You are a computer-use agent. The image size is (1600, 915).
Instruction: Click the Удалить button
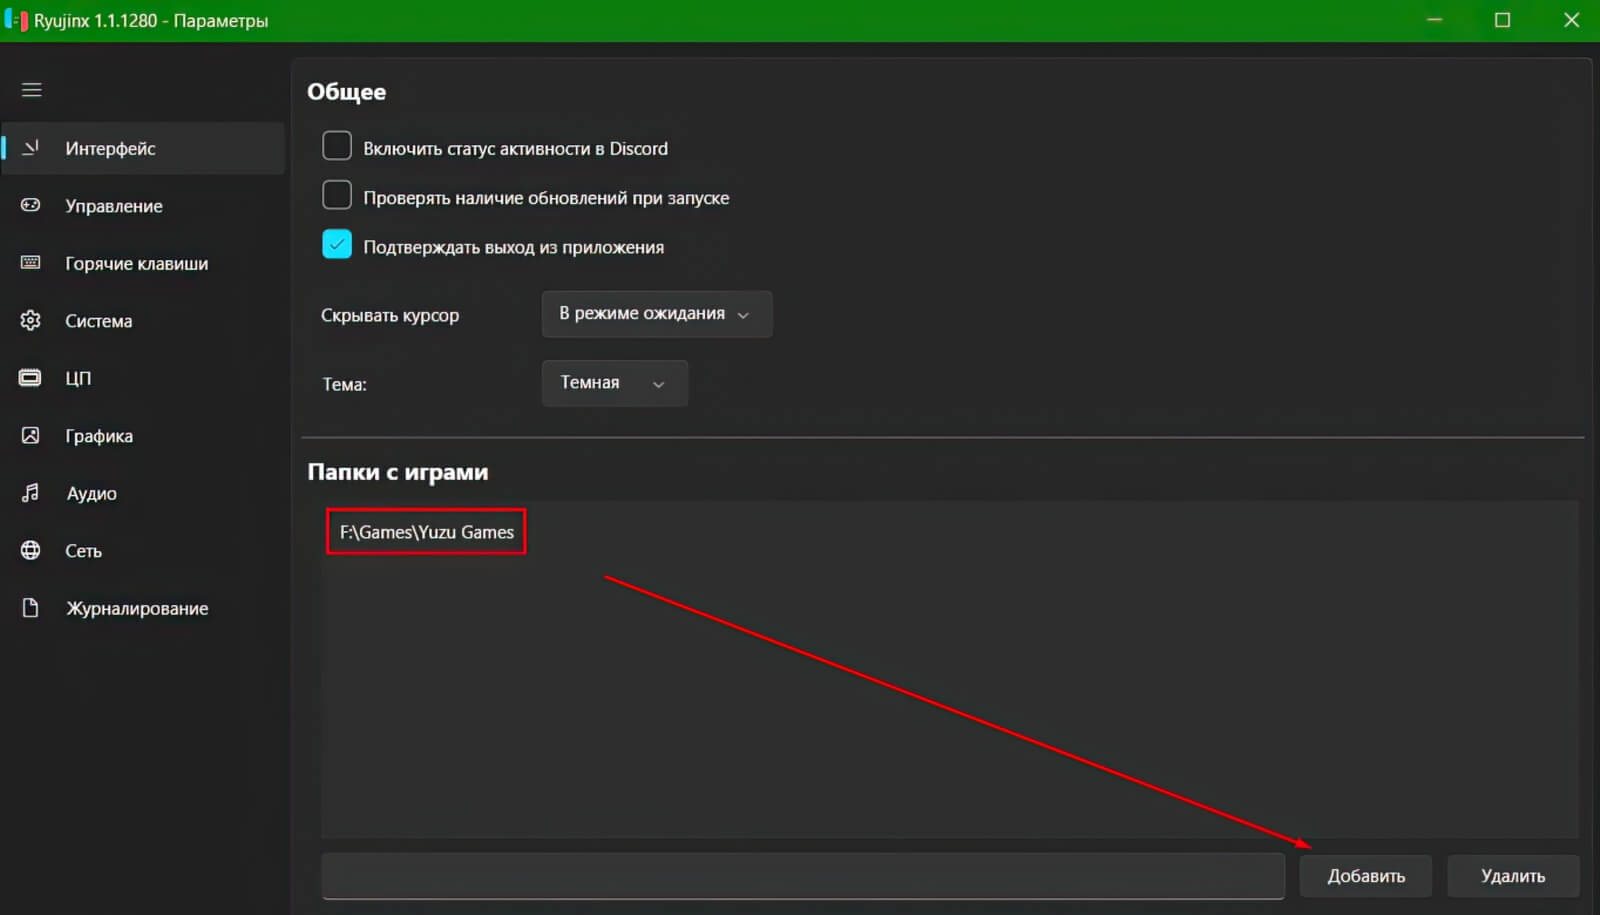point(1513,876)
